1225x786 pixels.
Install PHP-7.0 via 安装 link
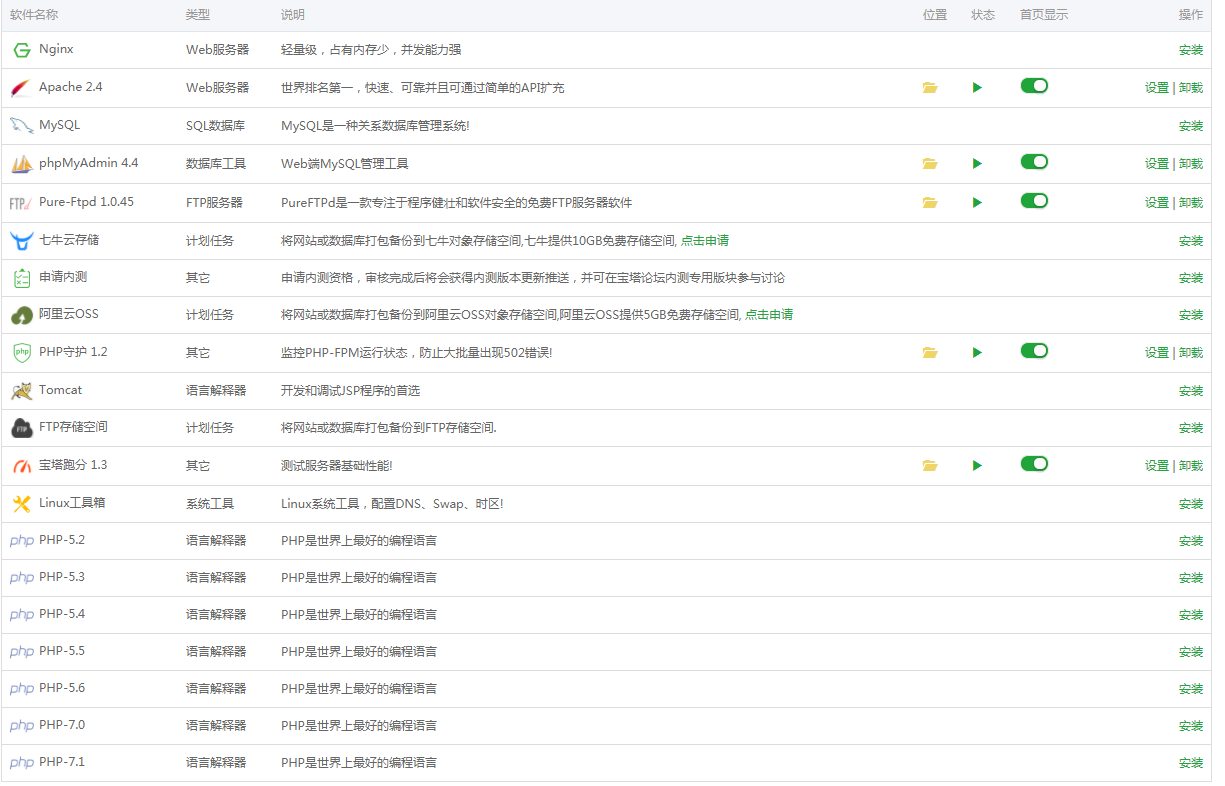pos(1191,726)
